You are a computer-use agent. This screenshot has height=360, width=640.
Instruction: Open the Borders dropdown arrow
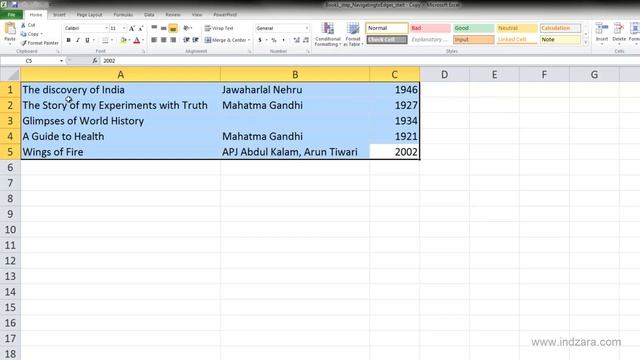111,40
